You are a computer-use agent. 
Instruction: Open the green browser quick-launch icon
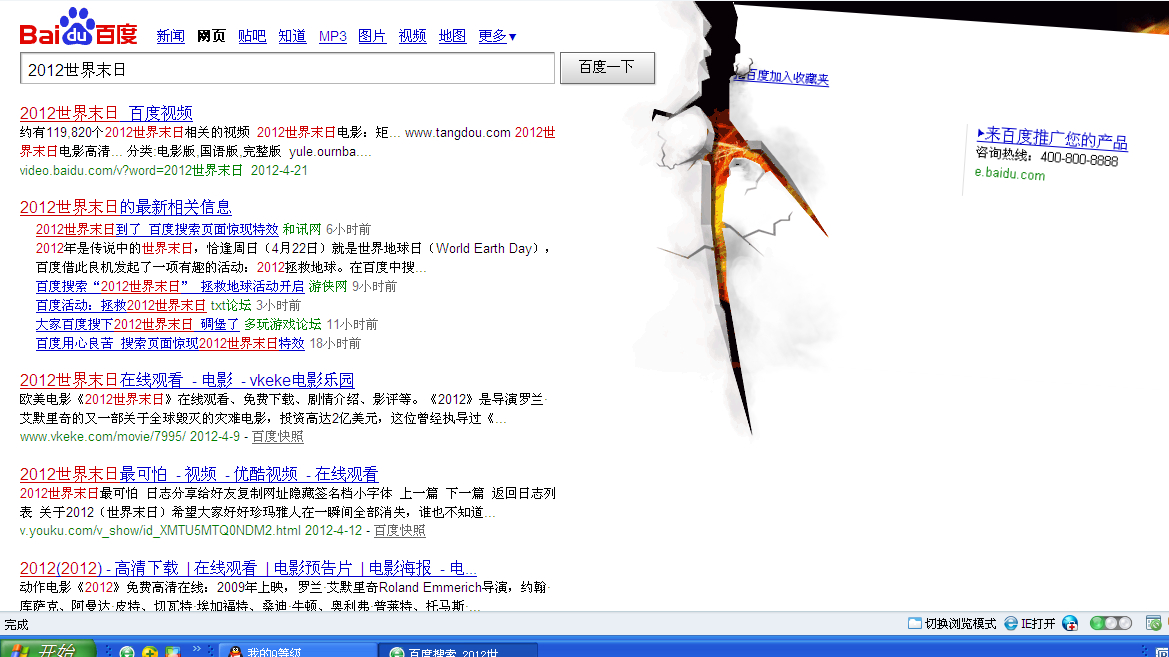click(127, 652)
